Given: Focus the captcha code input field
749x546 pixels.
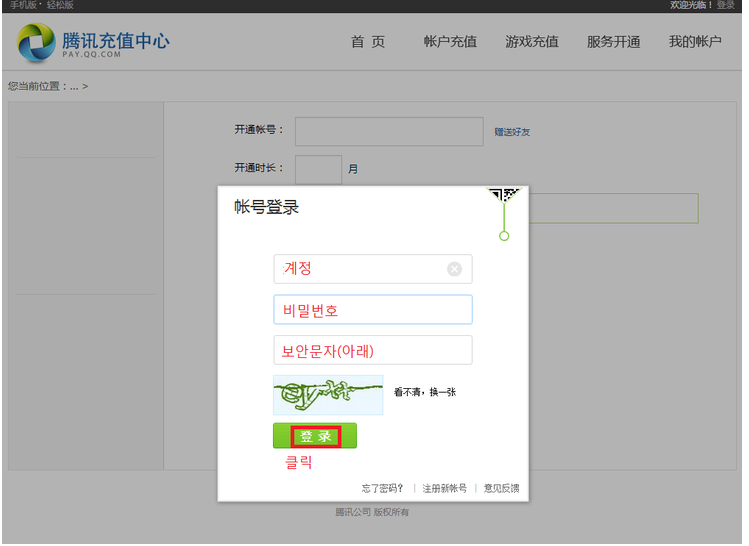Looking at the screenshot, I should (x=373, y=350).
